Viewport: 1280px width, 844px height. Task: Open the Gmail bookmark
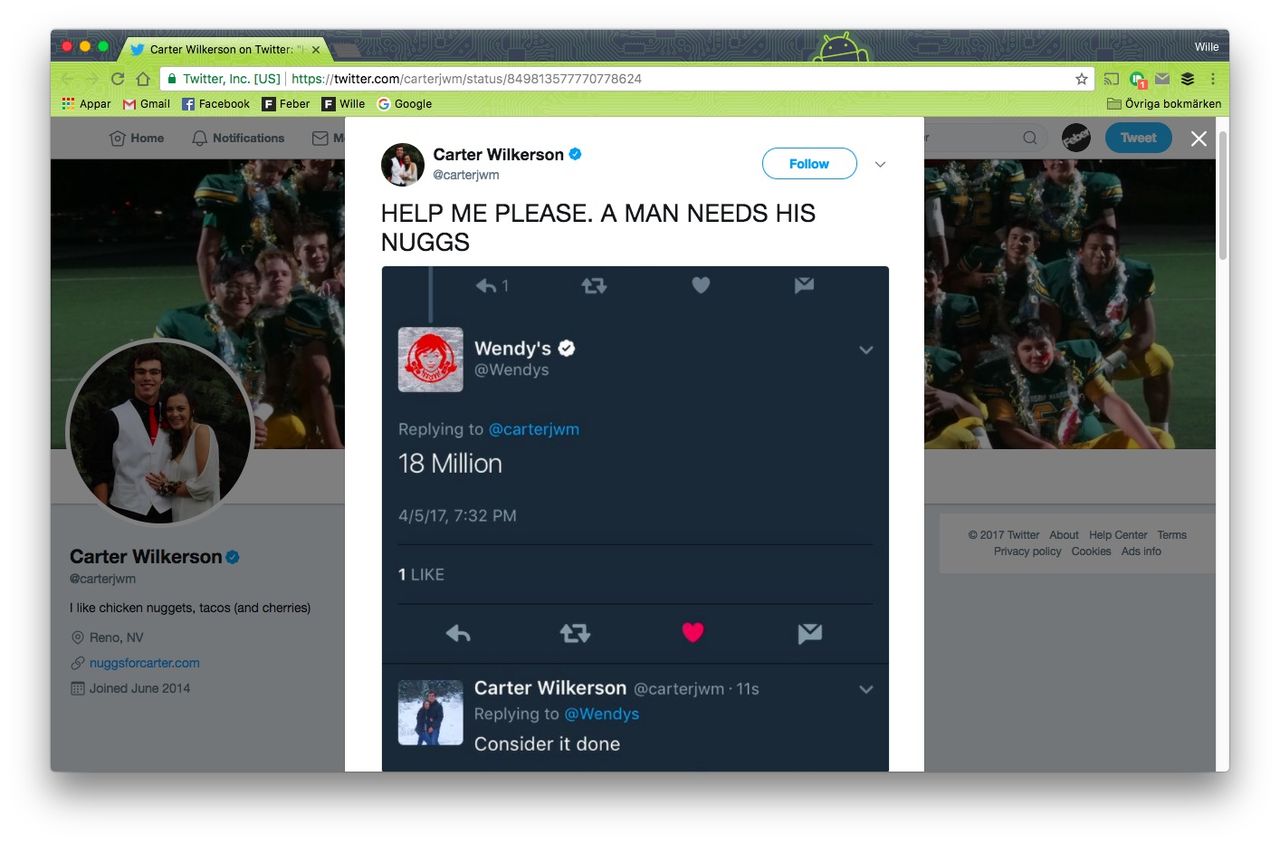point(146,104)
